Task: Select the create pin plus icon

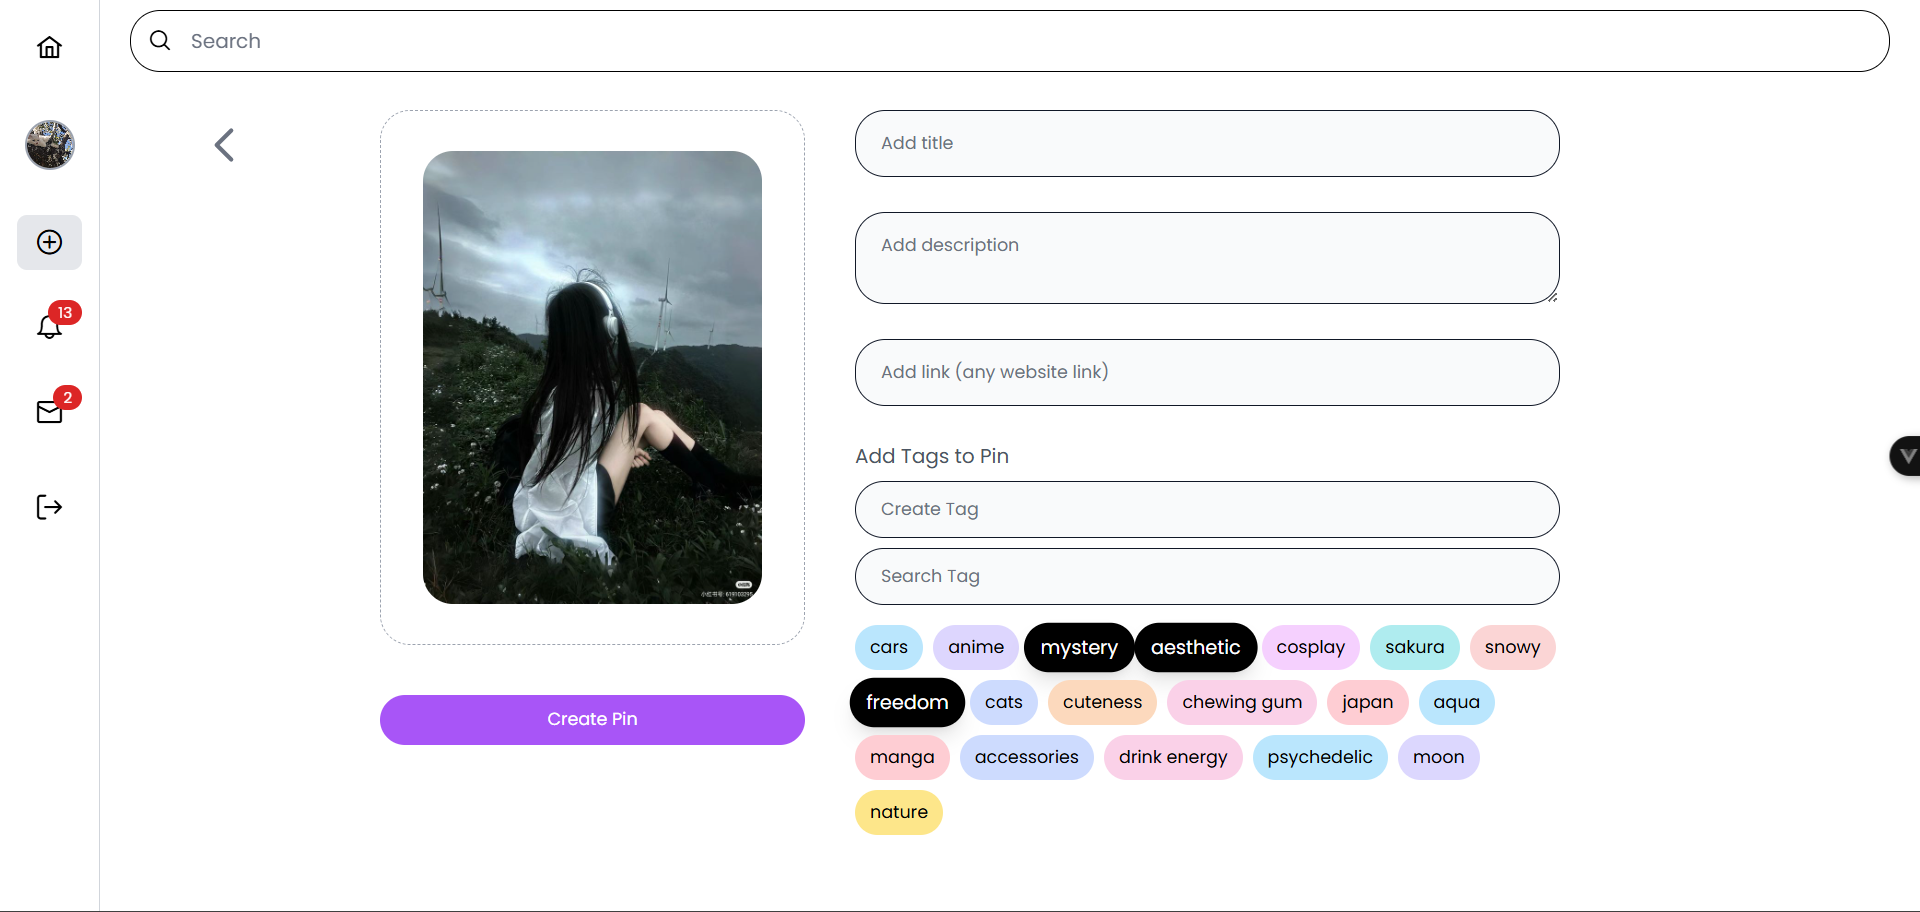Action: 49,242
